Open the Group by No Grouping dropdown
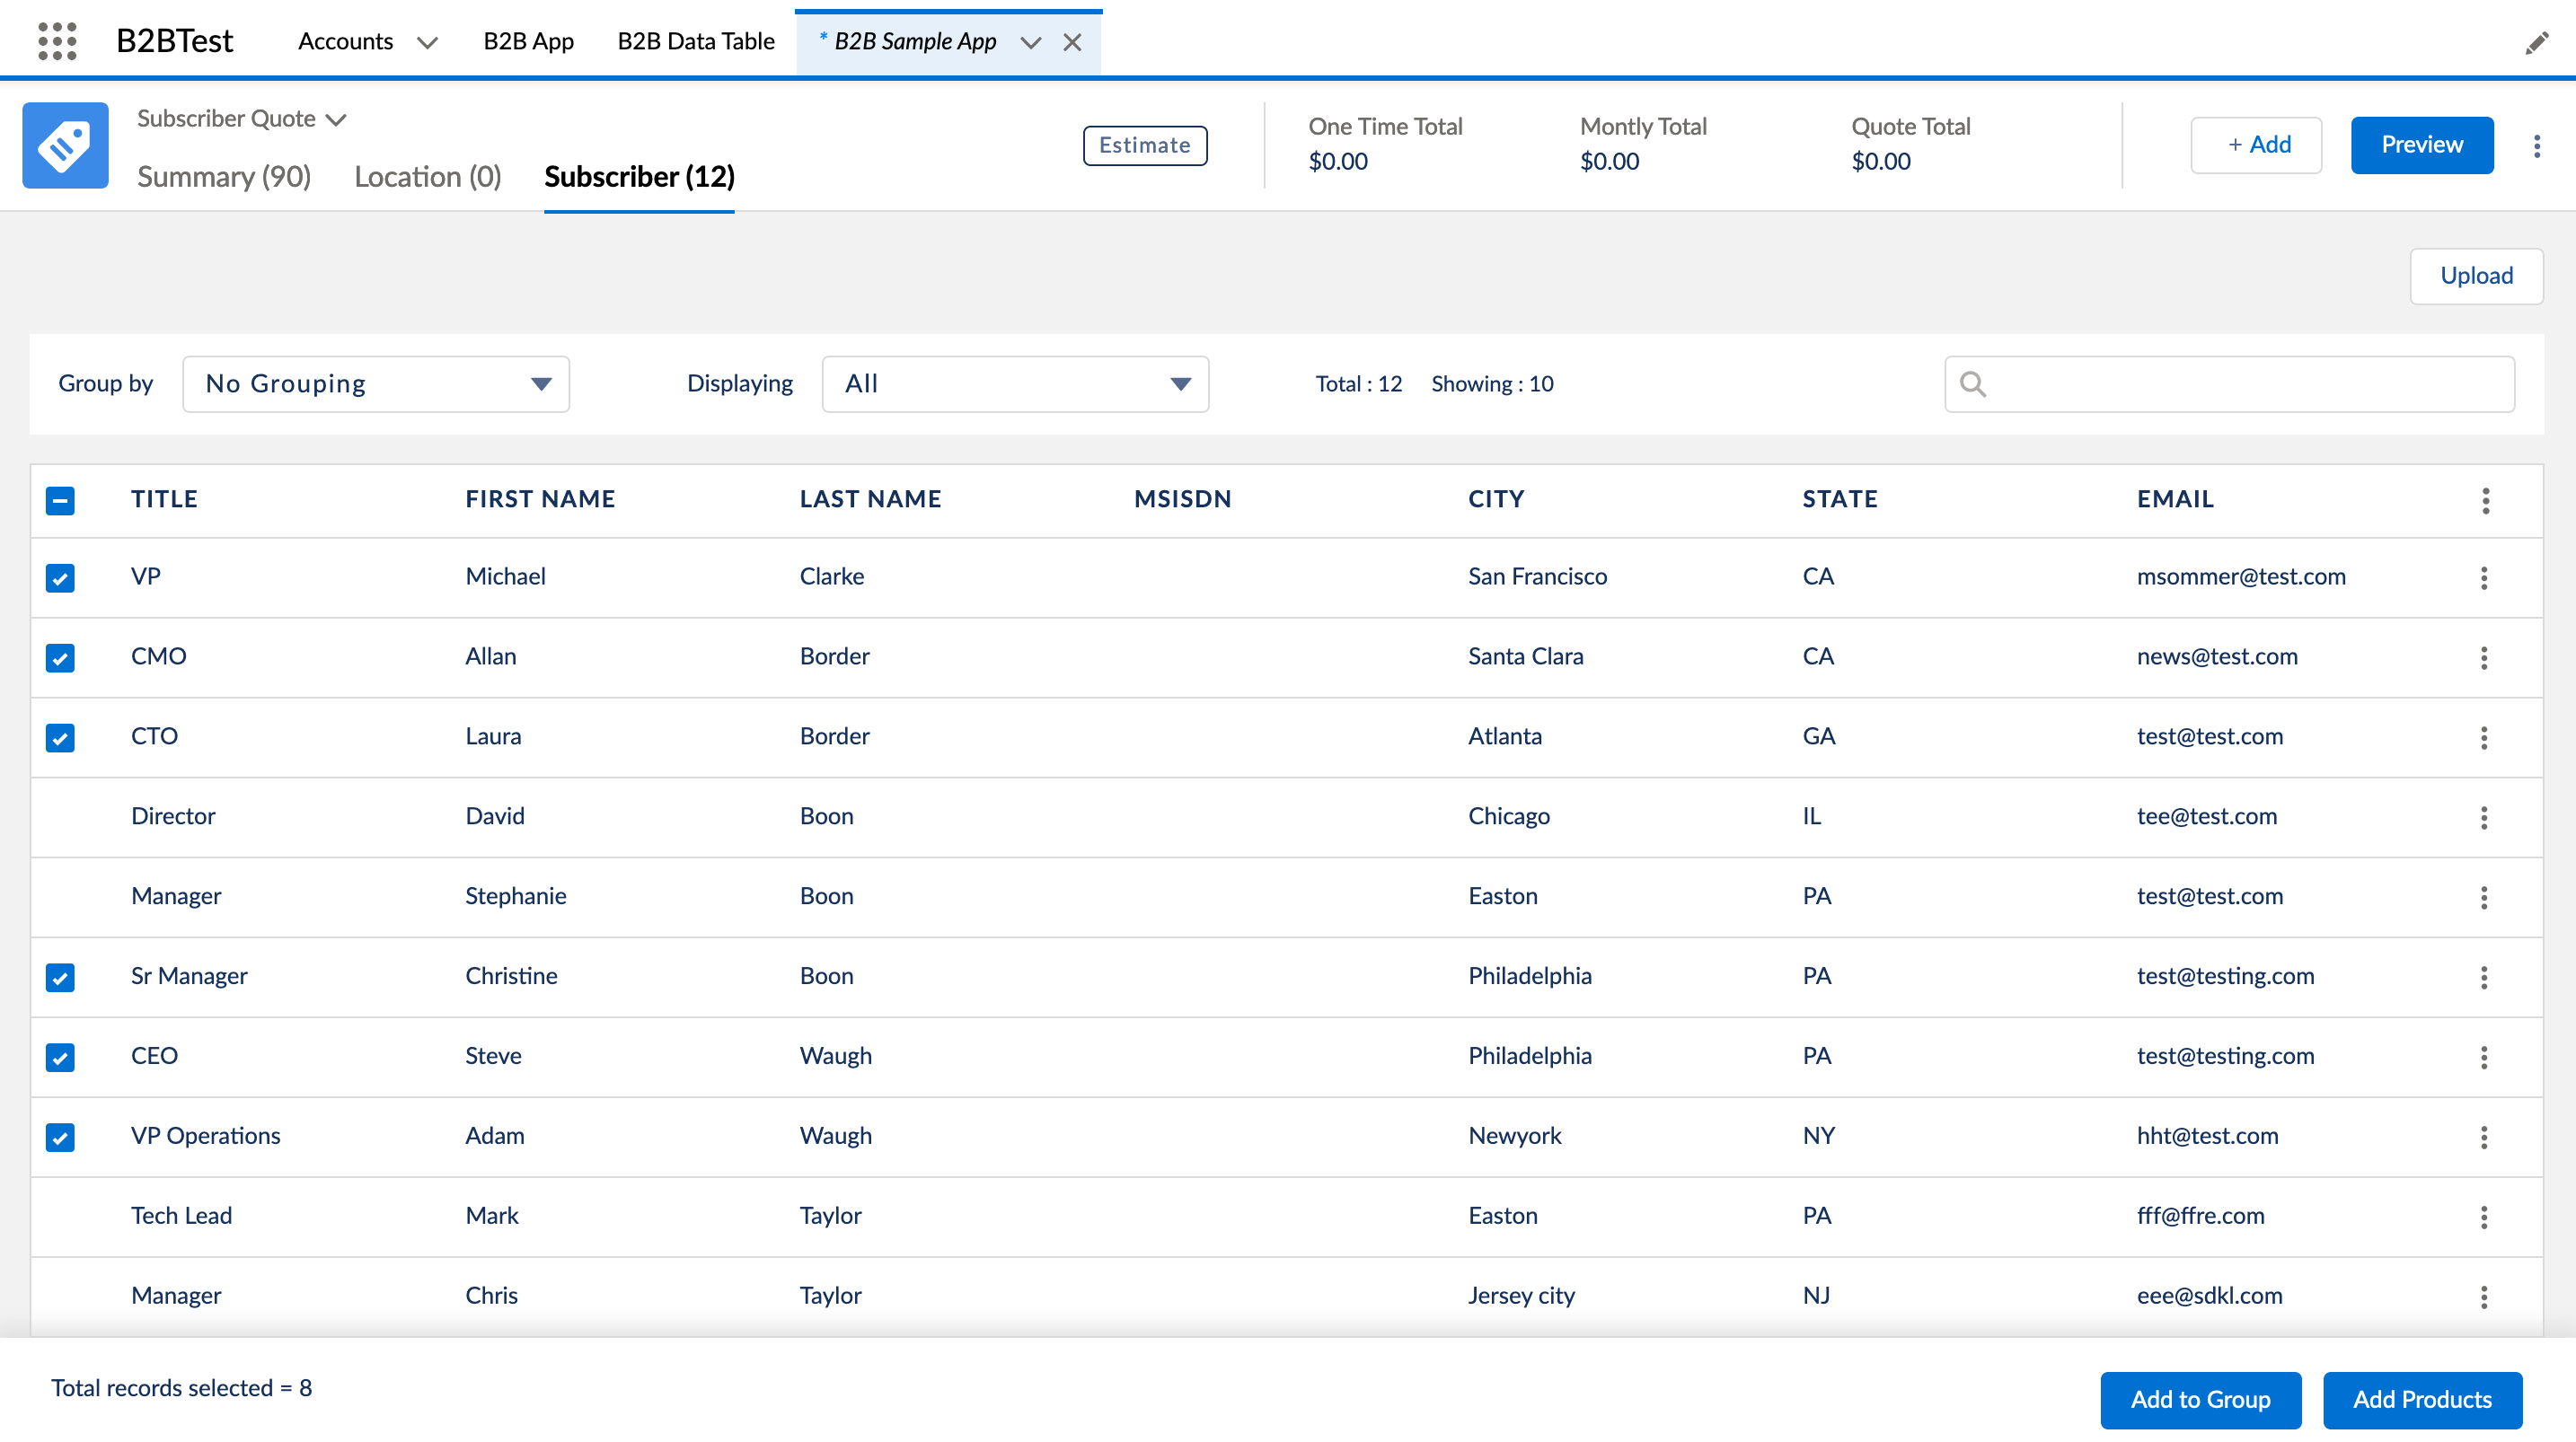 click(376, 384)
